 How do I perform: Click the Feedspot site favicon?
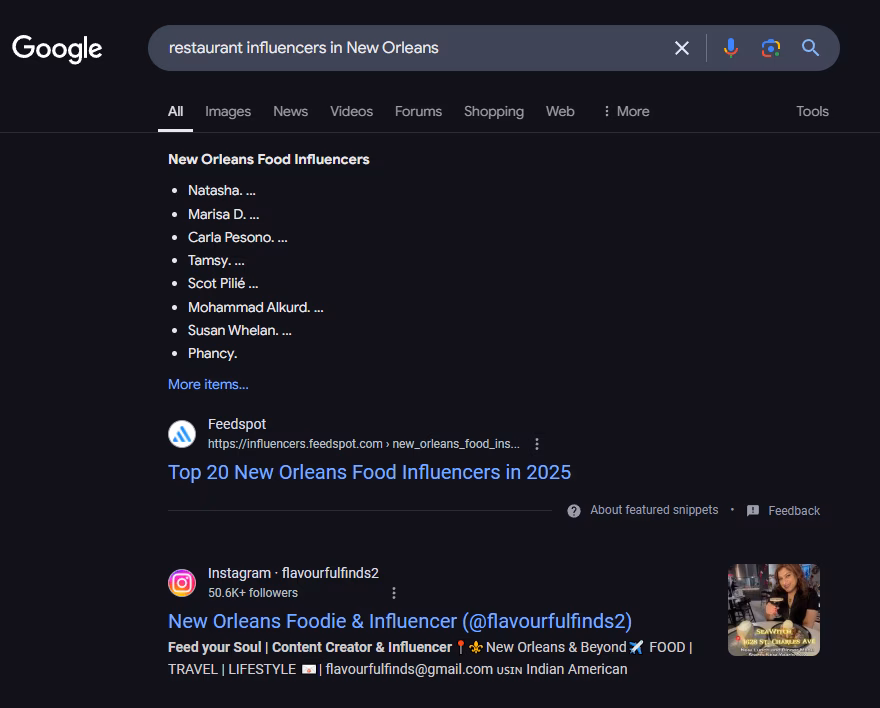[x=182, y=434]
